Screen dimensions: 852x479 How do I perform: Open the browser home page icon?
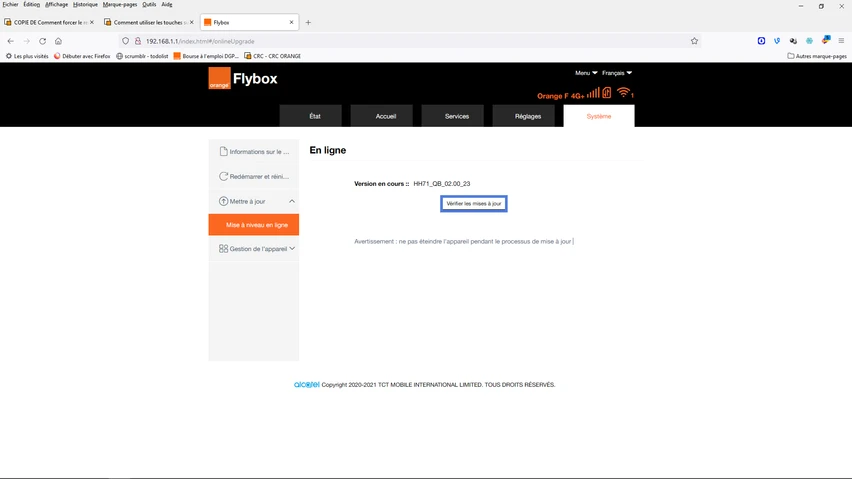[x=58, y=41]
